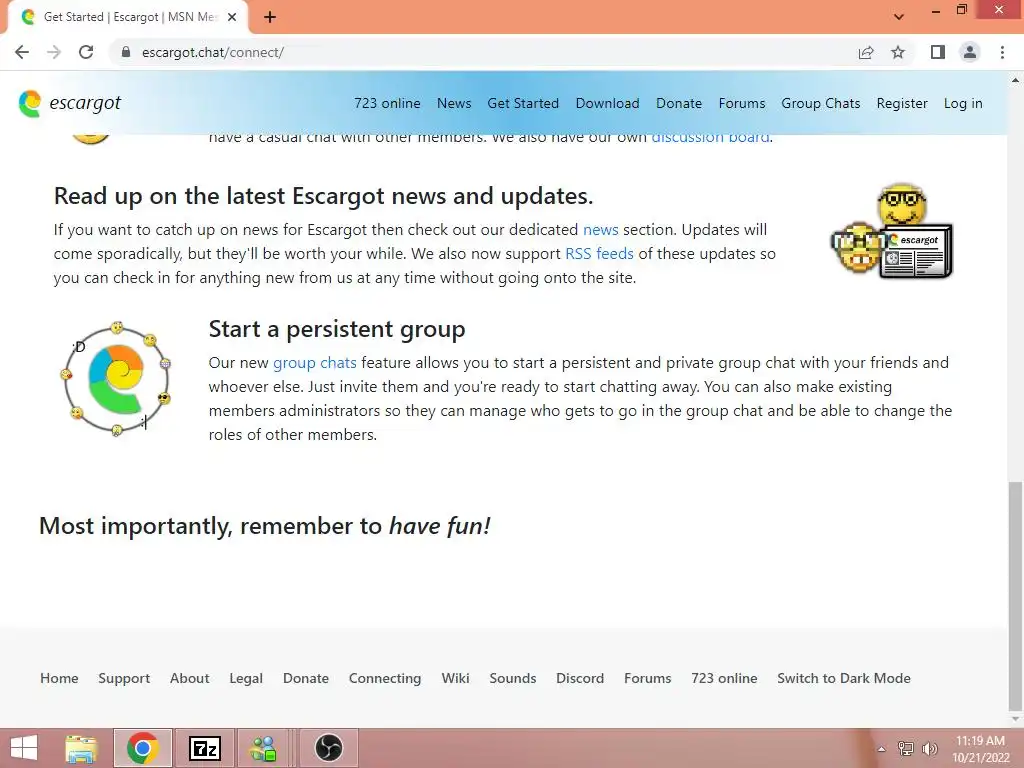Show hidden system tray icons
The height and width of the screenshot is (768, 1024).
(881, 749)
